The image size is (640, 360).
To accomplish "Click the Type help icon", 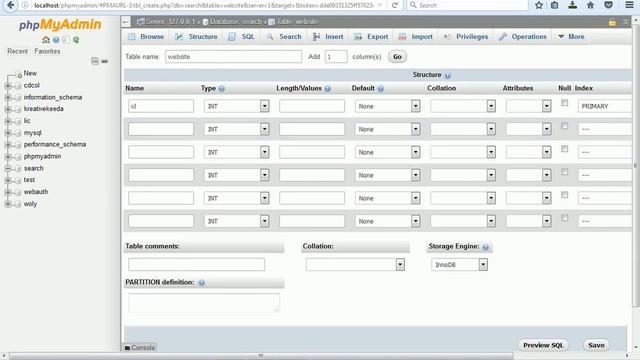I will pyautogui.click(x=222, y=89).
